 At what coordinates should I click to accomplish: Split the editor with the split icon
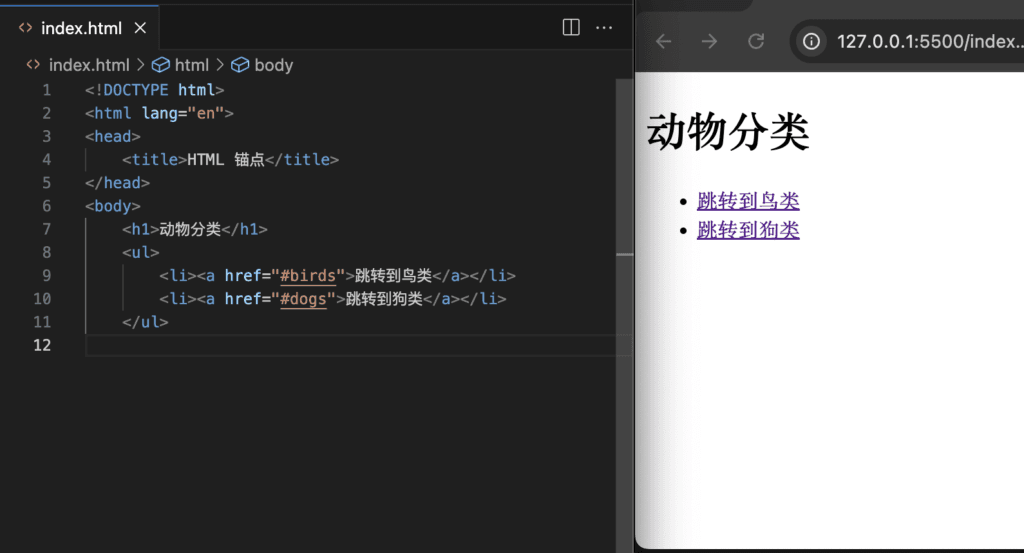(x=571, y=27)
